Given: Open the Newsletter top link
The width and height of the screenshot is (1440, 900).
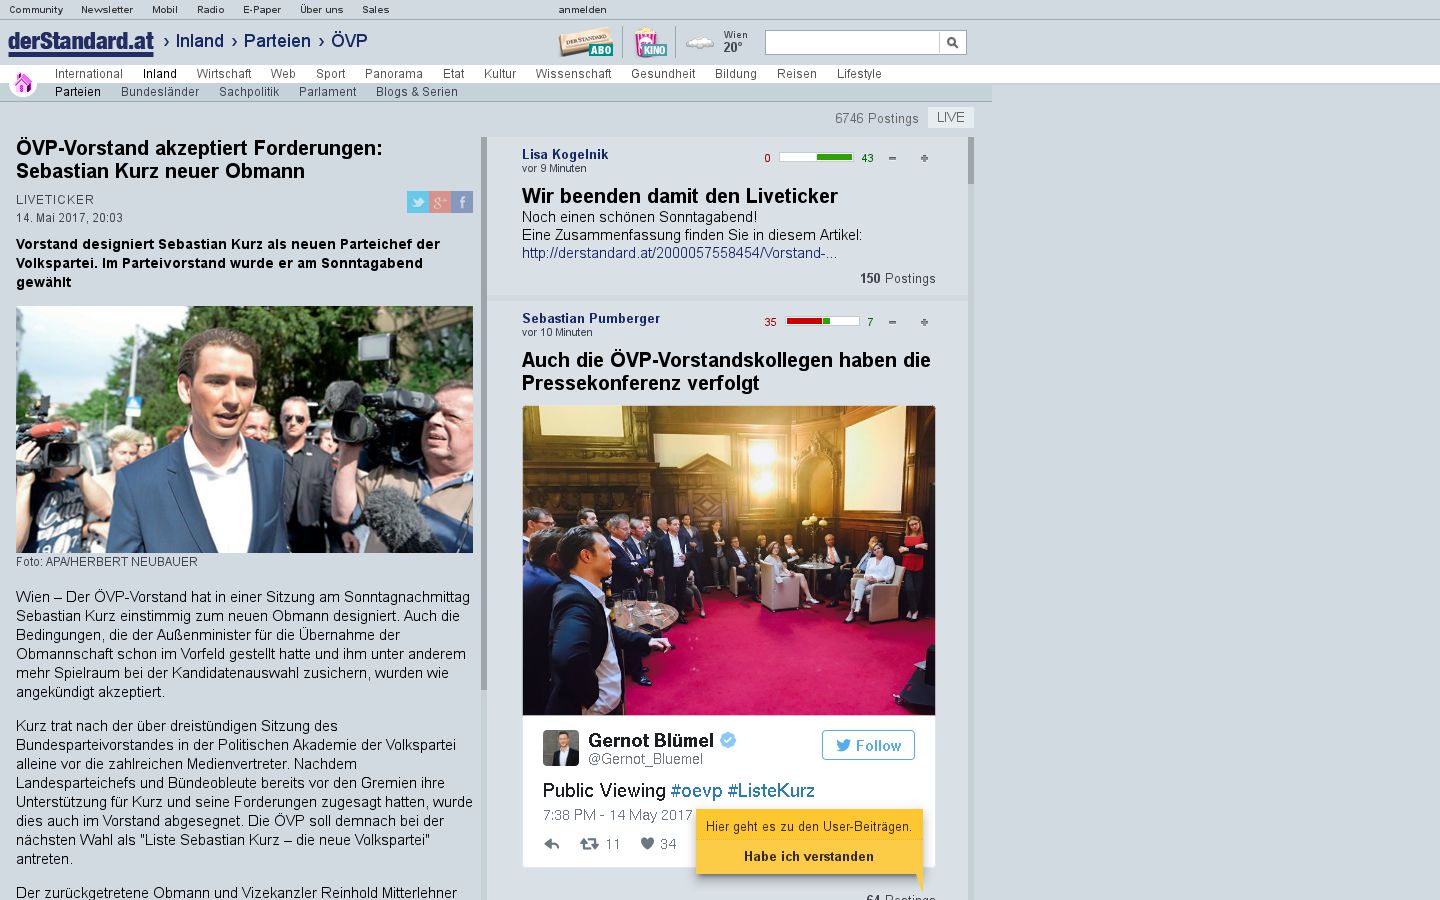Looking at the screenshot, I should [107, 9].
